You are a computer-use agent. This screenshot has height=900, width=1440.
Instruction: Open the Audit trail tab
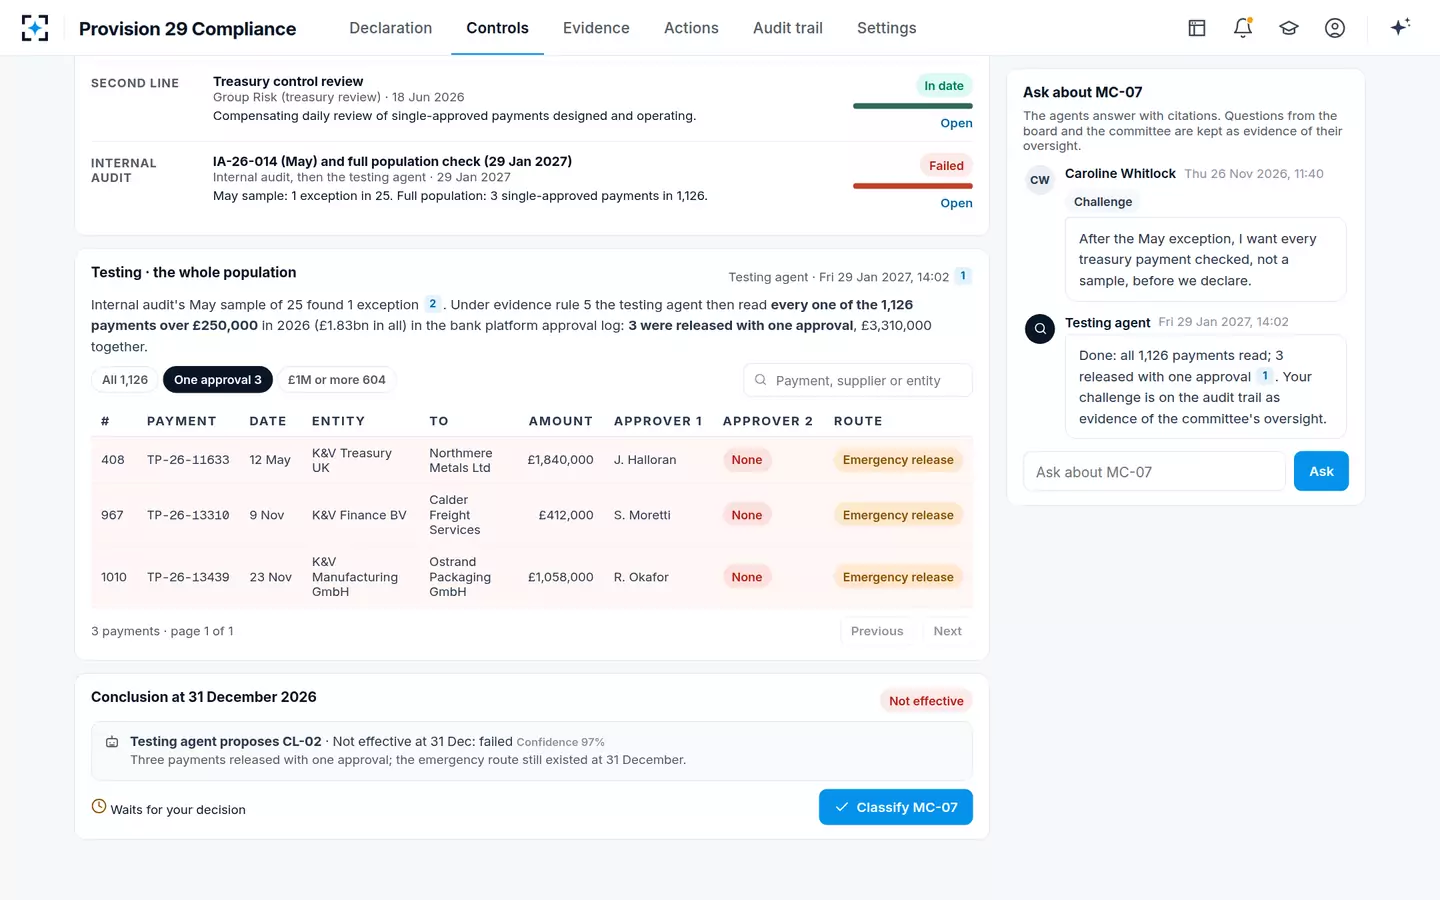(788, 28)
